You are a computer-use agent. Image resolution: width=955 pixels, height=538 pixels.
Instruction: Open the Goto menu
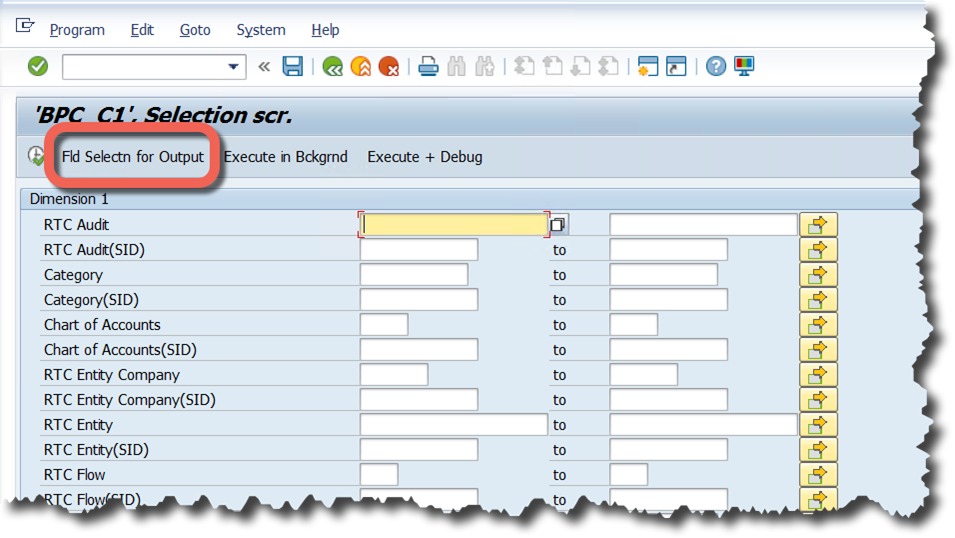195,30
